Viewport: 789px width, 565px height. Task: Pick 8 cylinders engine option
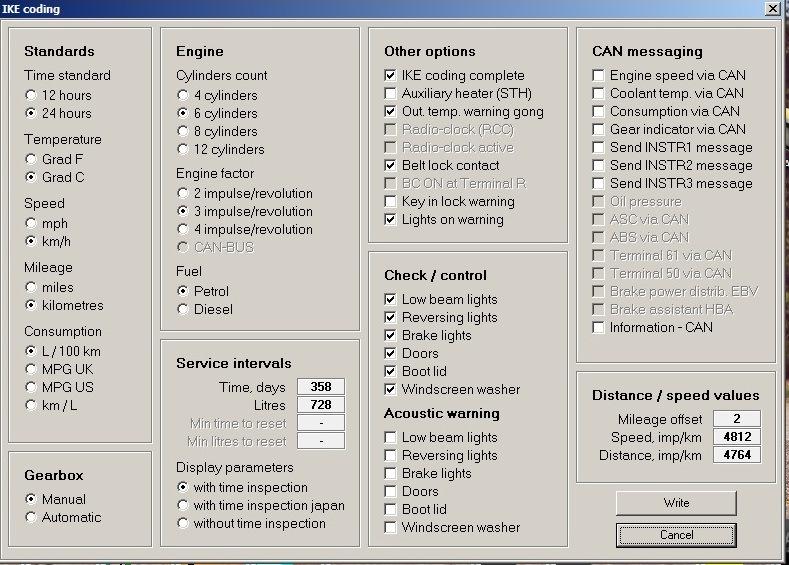(x=183, y=131)
